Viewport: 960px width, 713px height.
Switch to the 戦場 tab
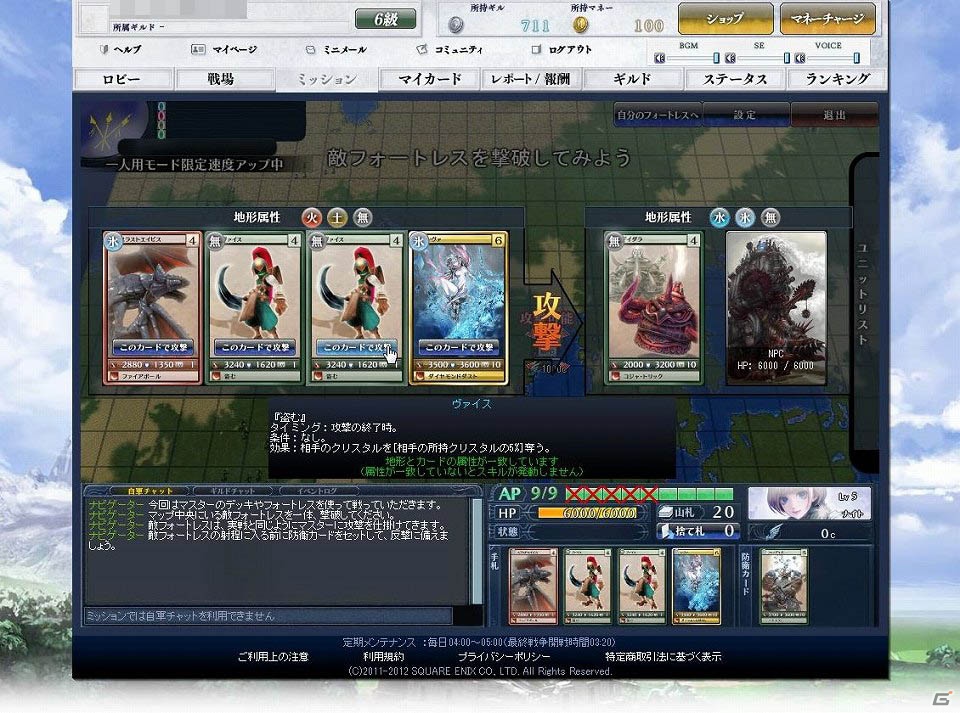click(x=224, y=80)
